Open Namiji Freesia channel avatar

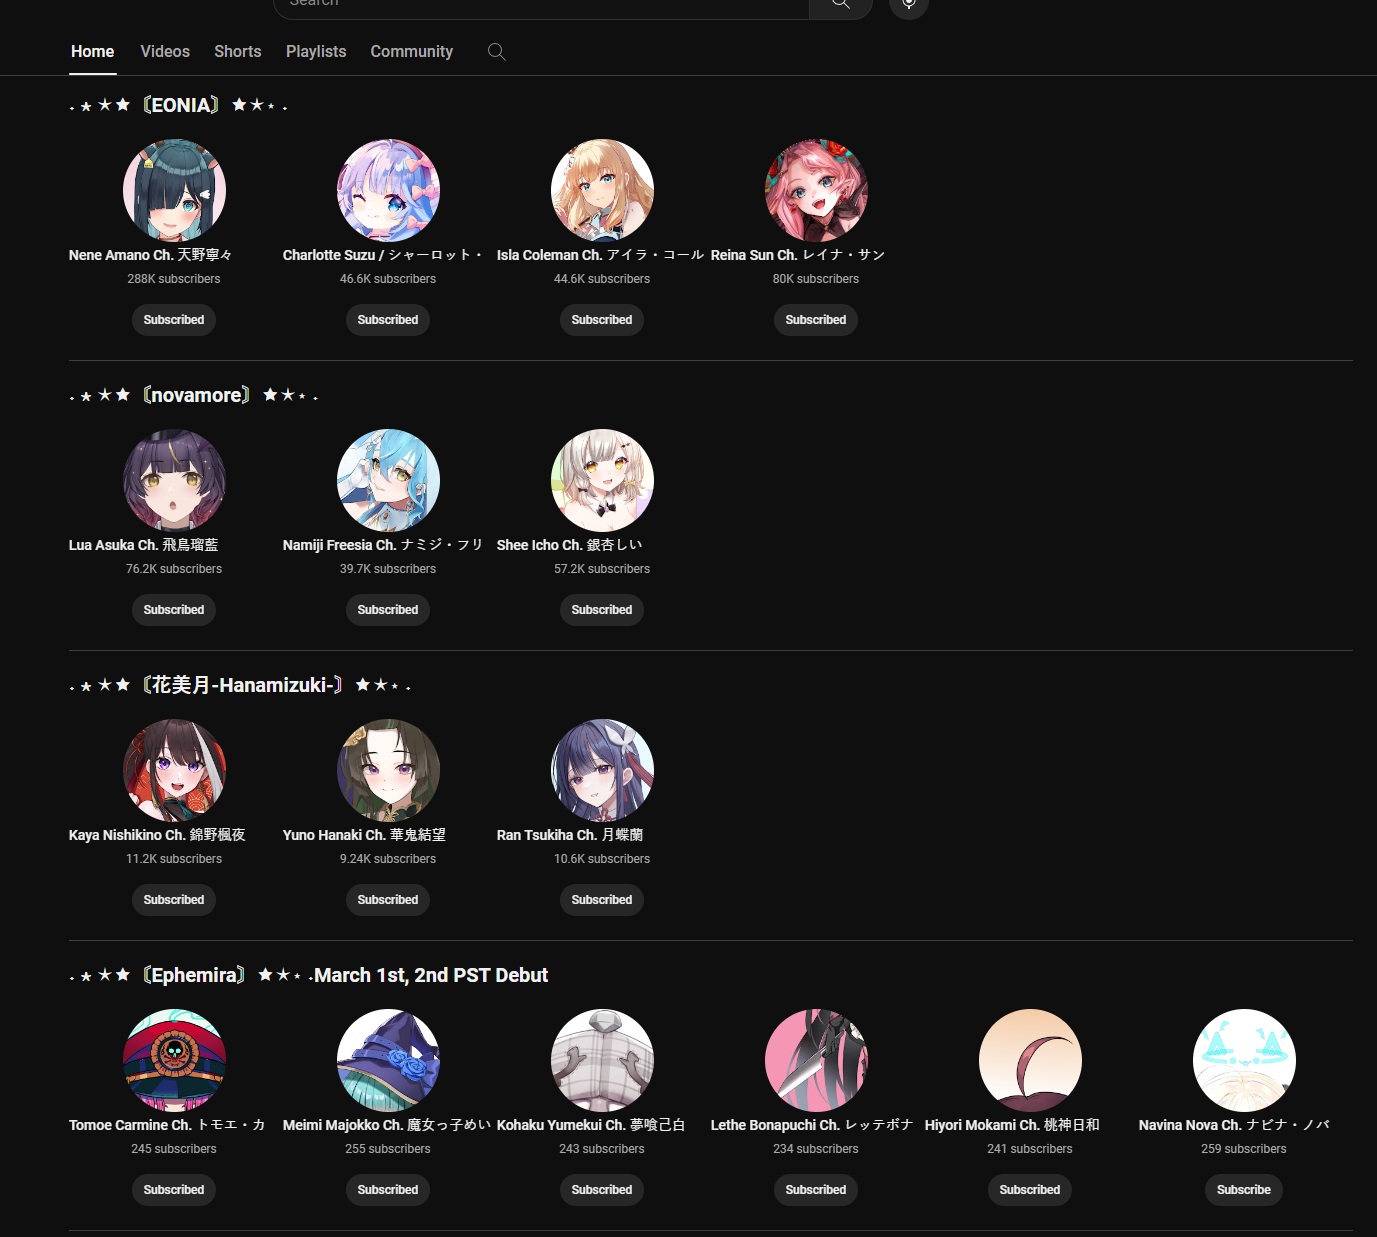pyautogui.click(x=388, y=480)
